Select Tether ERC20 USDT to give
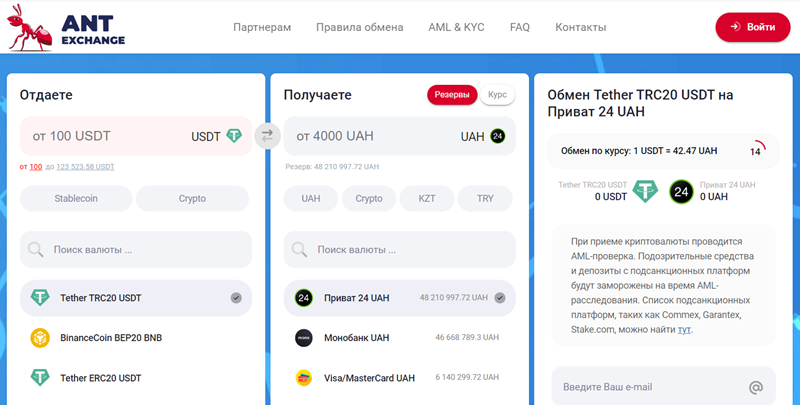The width and height of the screenshot is (800, 405). [136, 378]
